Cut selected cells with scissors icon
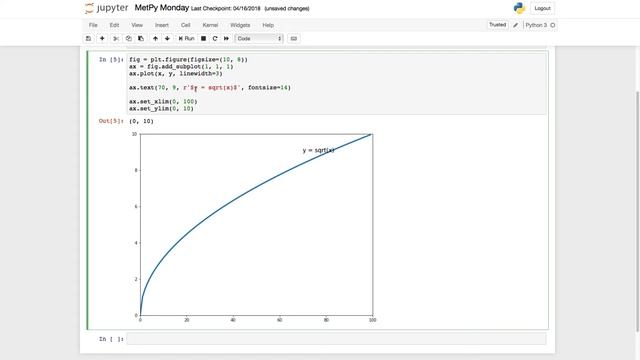Screen dimensions: 640x360 [116, 38]
